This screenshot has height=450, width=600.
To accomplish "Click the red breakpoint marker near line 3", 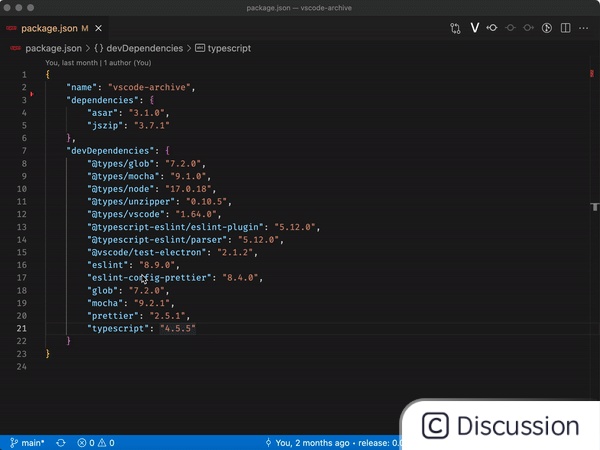I will 32,94.
